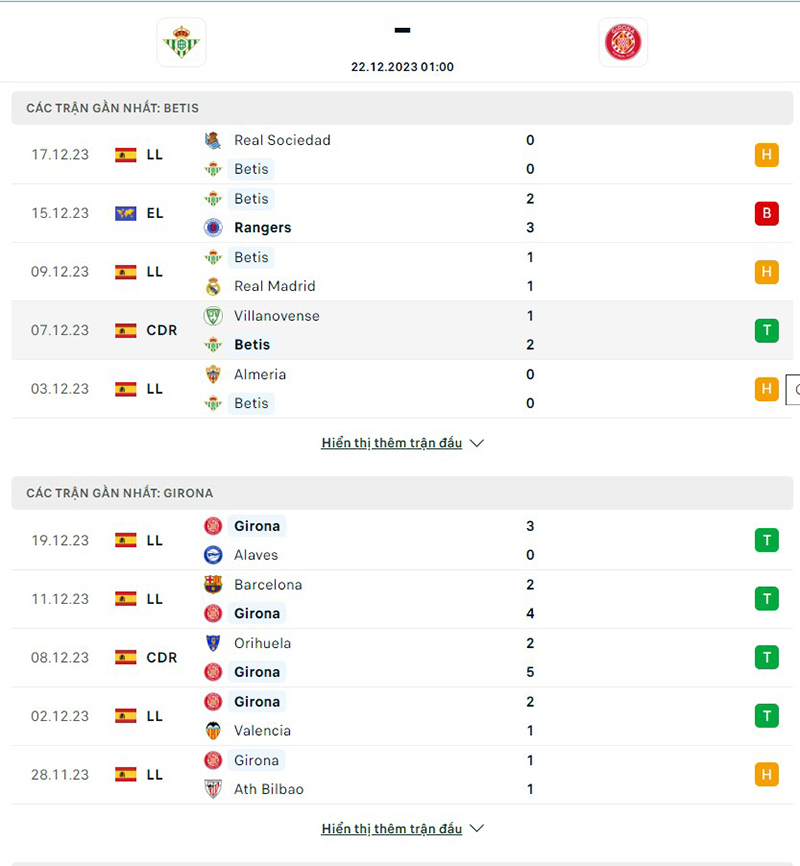Viewport: 800px width, 866px height.
Task: Click the search icon at the screen's right edge
Action: click(794, 389)
